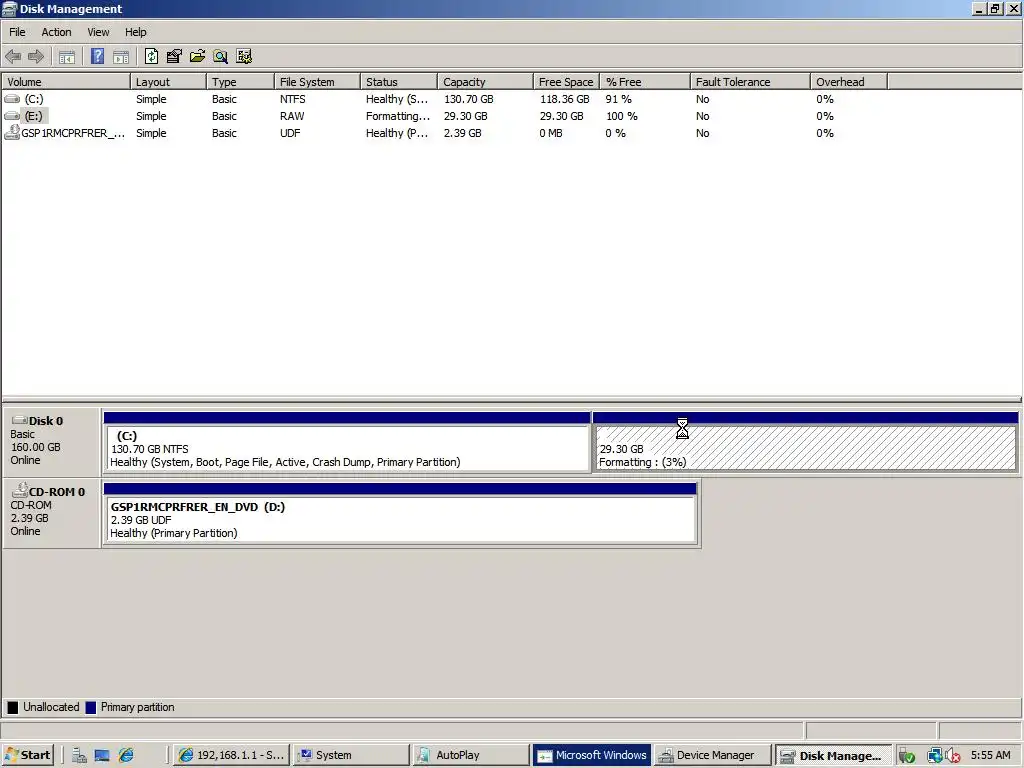
Task: Open the Properties toolbar icon
Action: (x=174, y=57)
